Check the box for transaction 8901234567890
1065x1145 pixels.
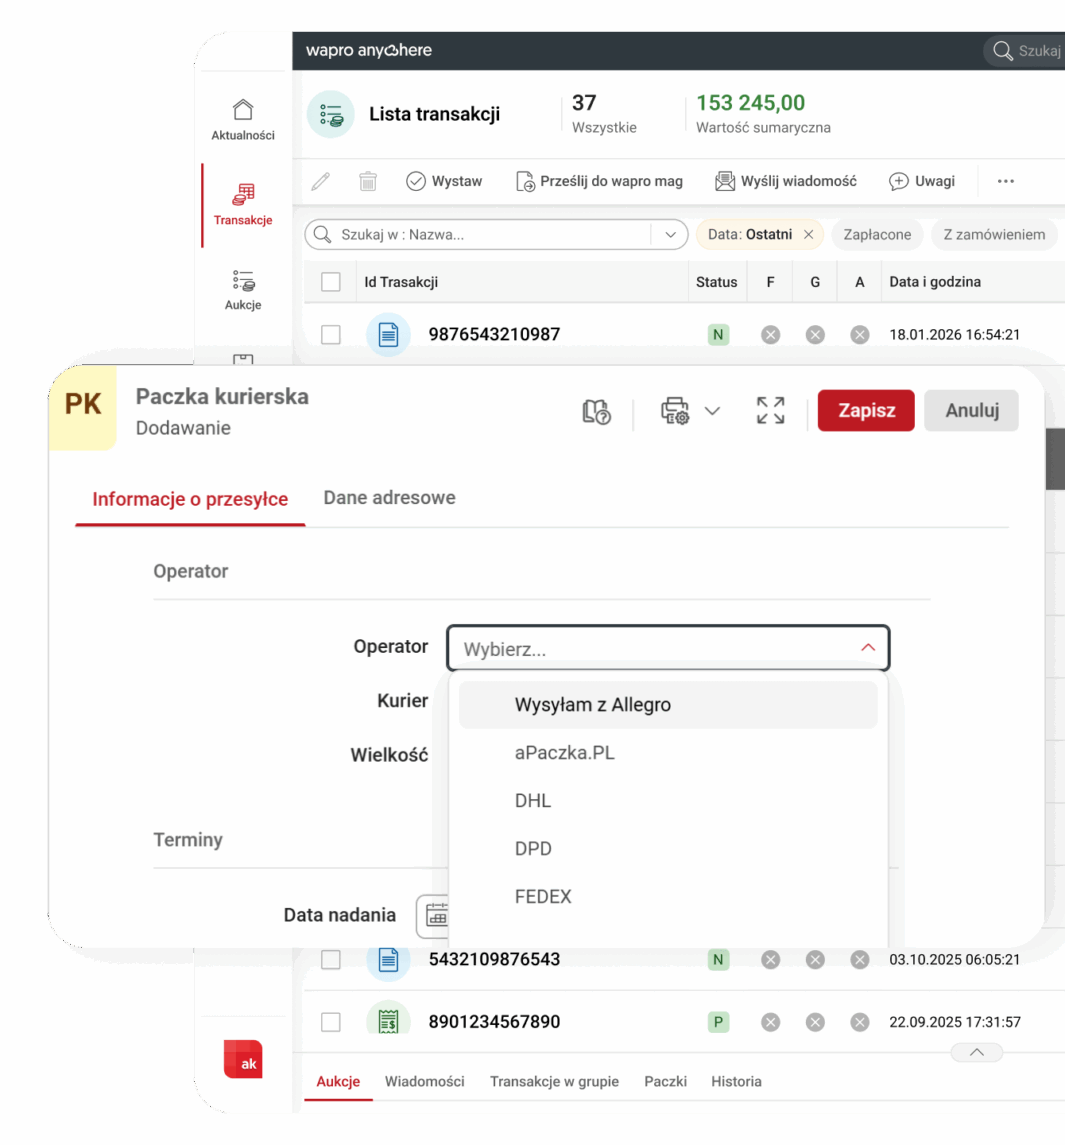(331, 1022)
